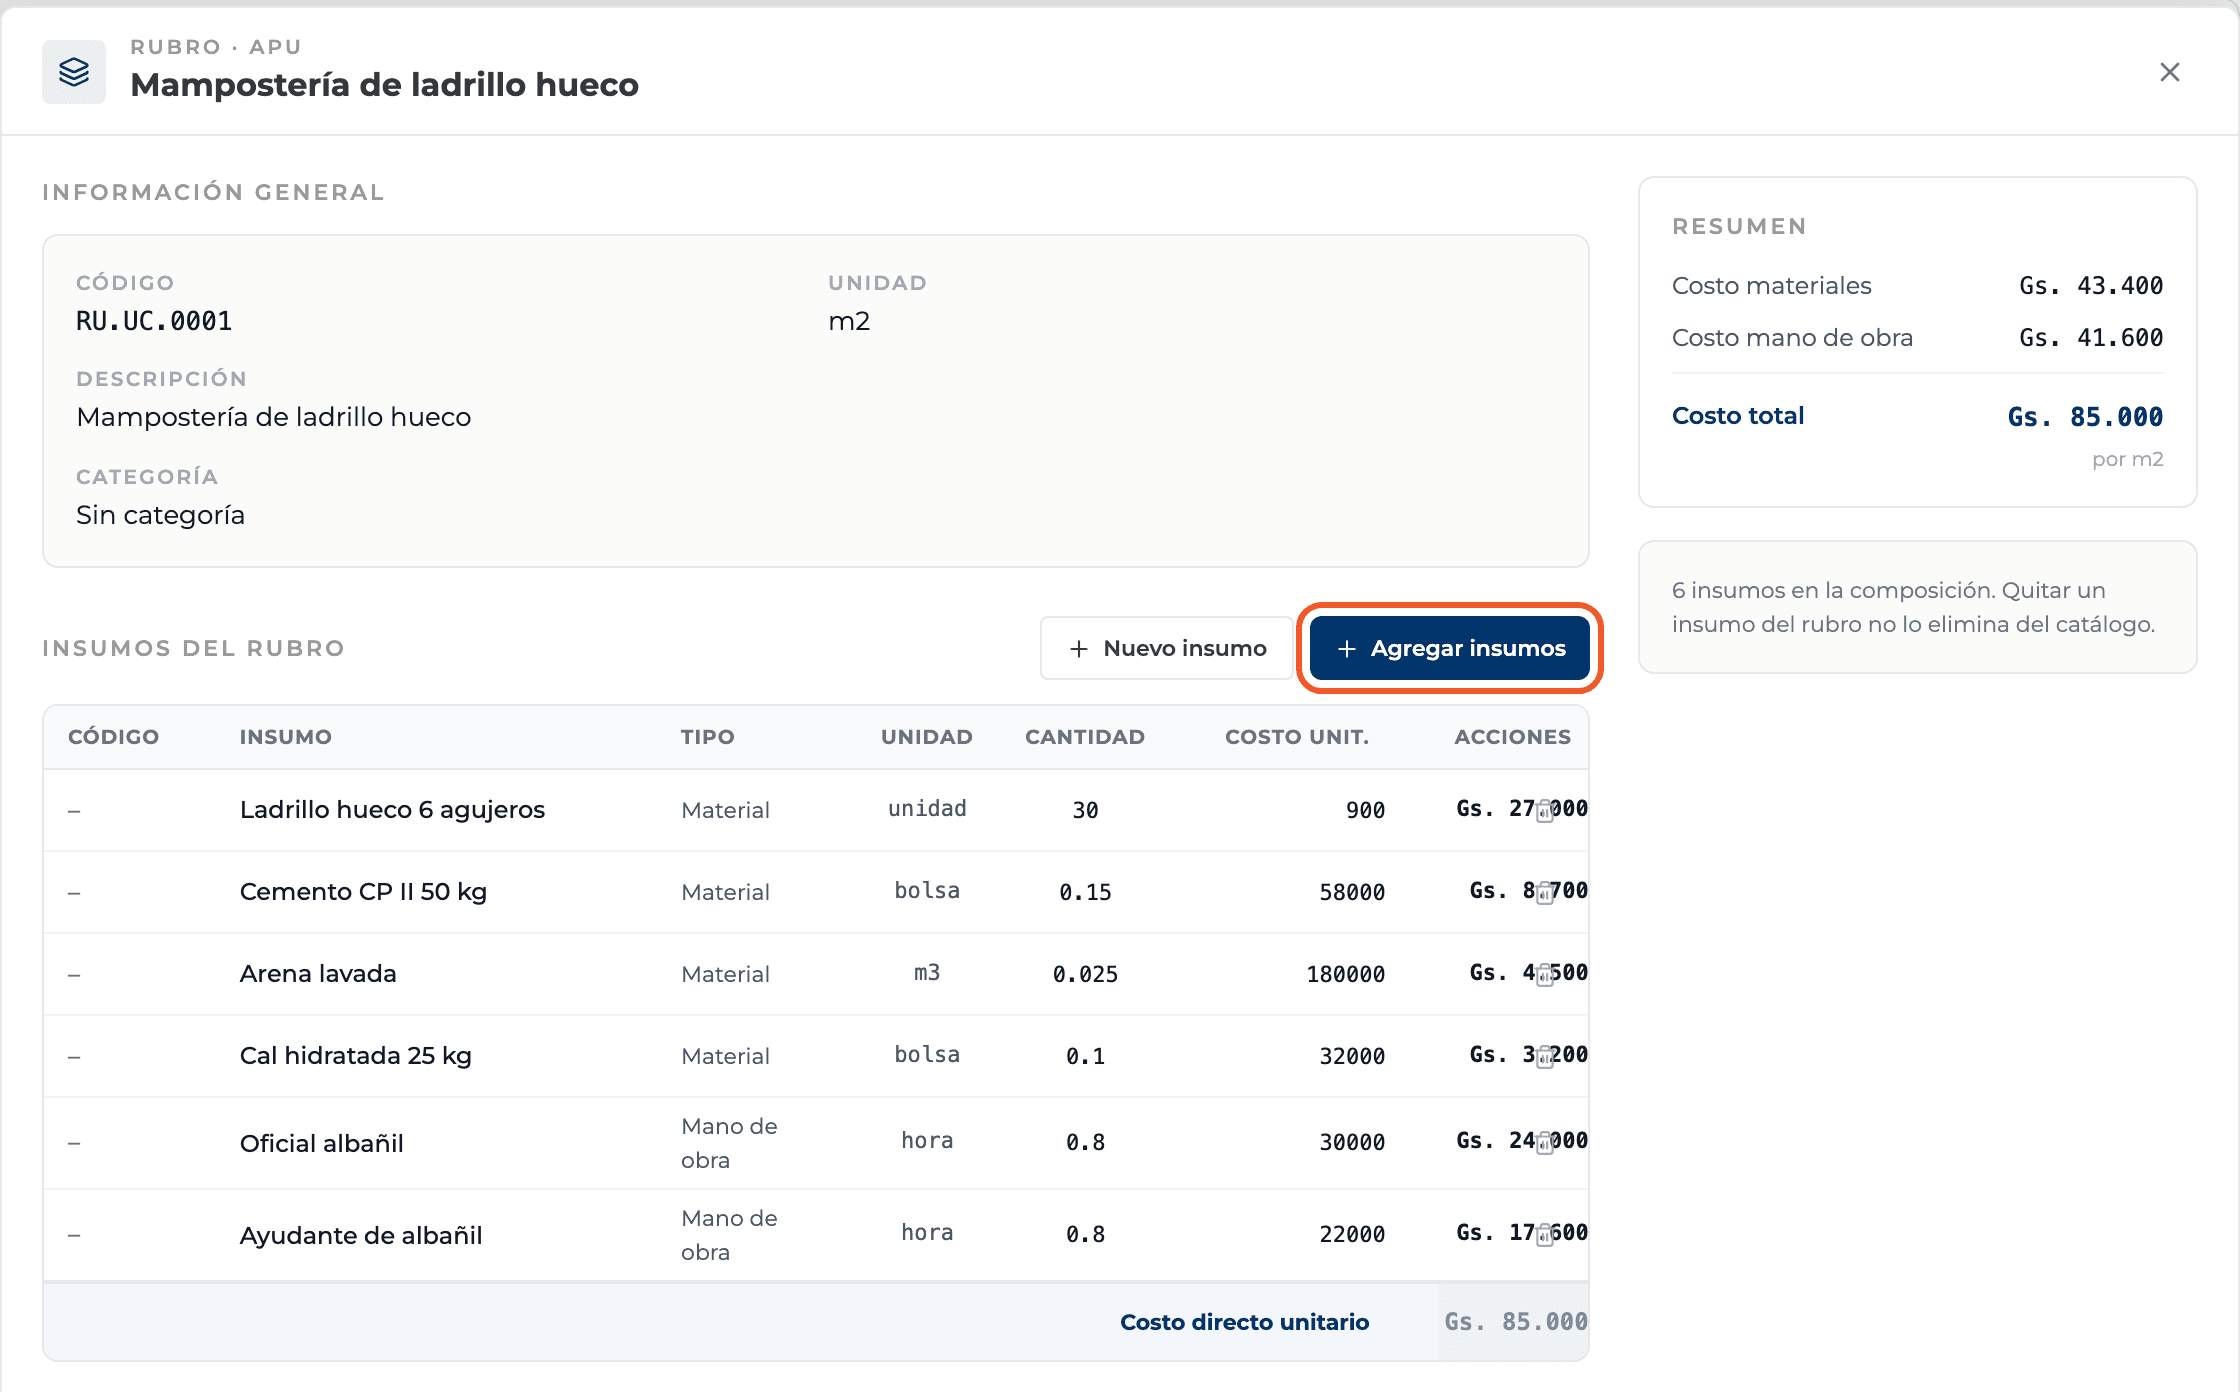
Task: Delete the Cal hidratada 25 kg row
Action: pos(1544,1056)
